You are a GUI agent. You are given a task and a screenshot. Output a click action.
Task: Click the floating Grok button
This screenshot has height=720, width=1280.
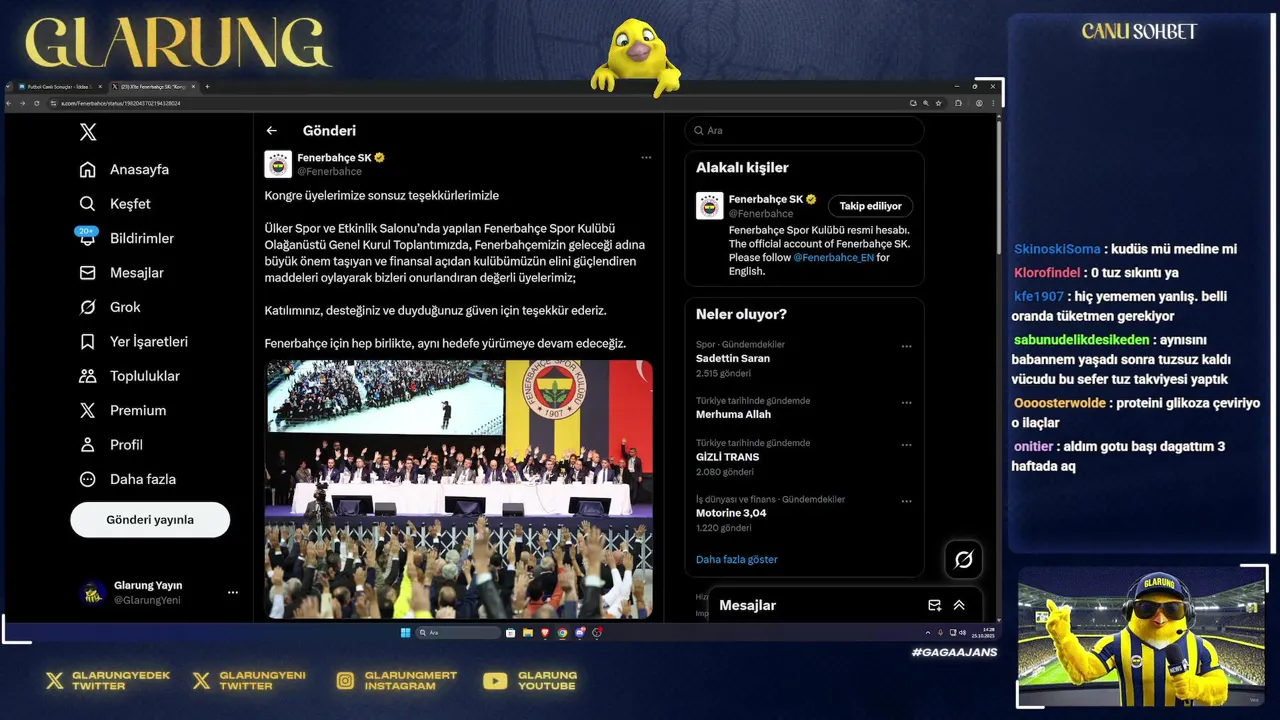[964, 560]
